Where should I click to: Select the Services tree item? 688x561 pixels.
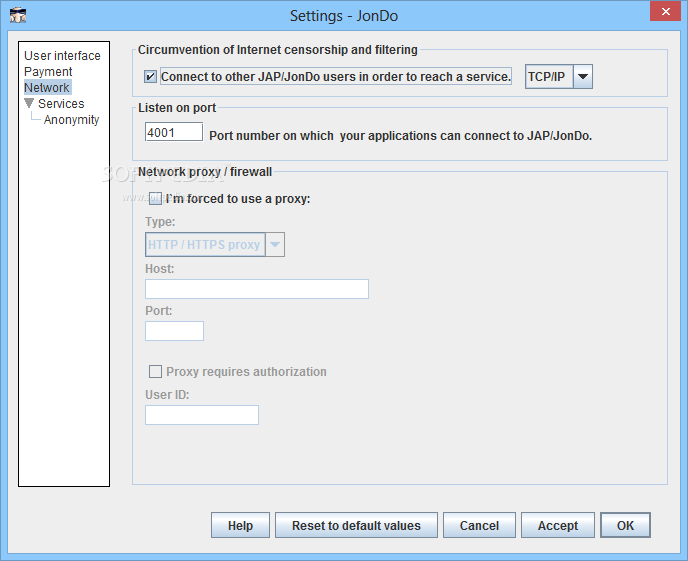click(61, 104)
